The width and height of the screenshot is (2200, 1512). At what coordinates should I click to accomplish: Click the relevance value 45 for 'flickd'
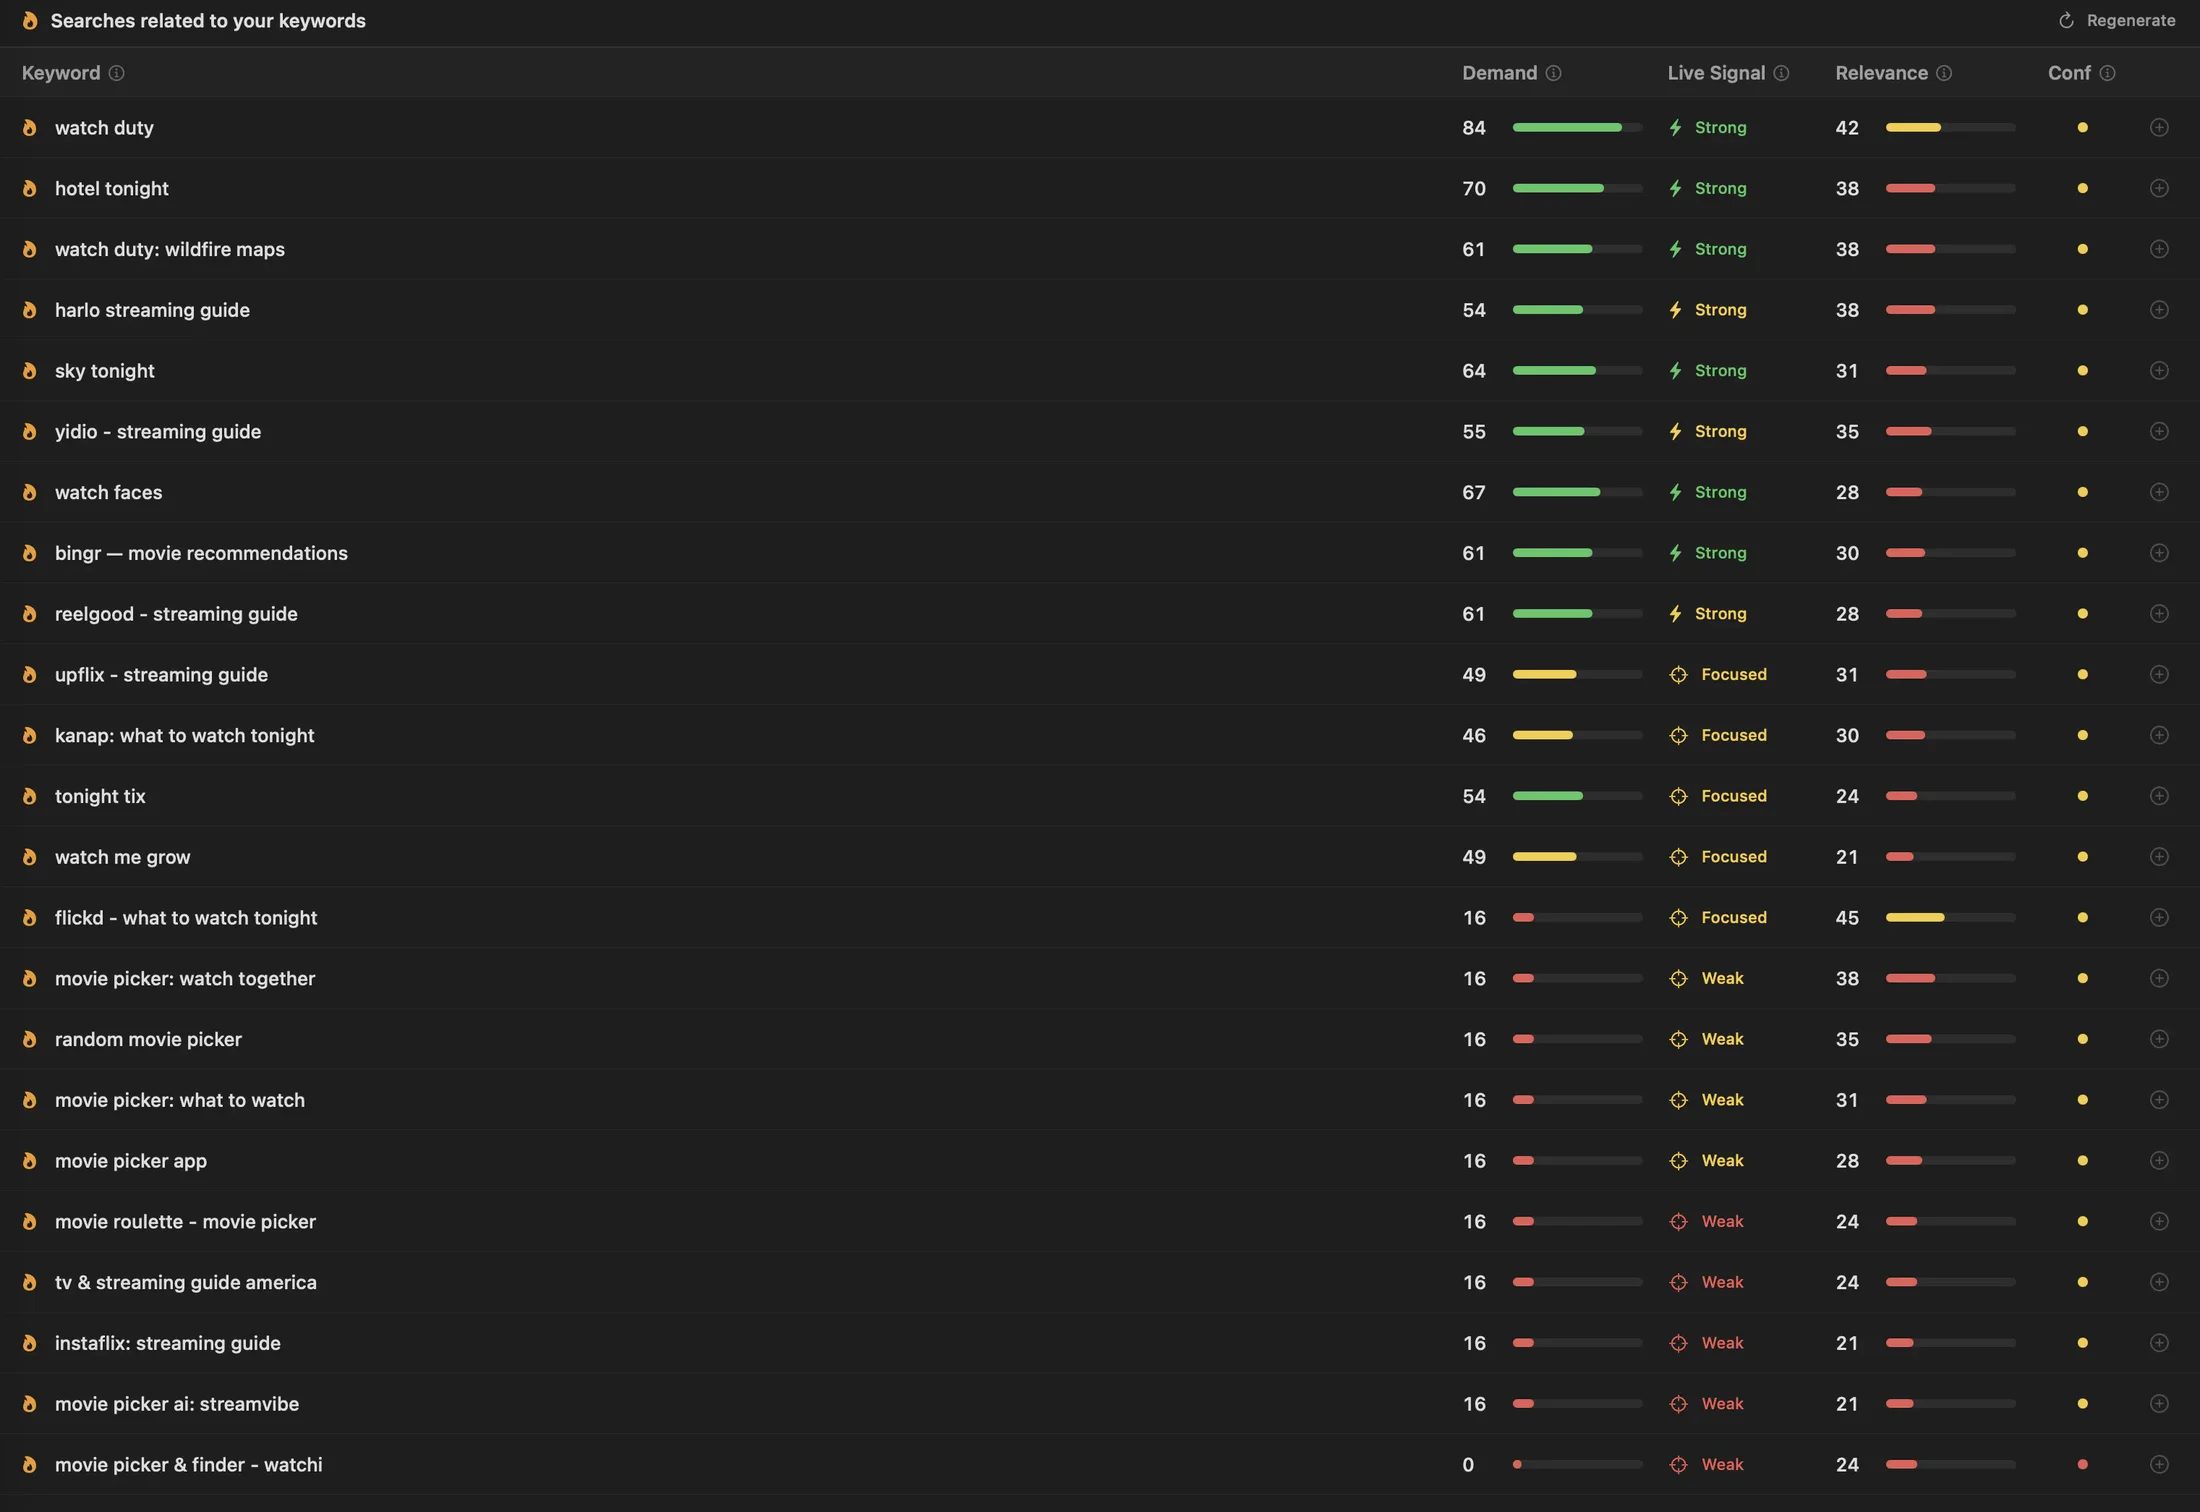point(1847,917)
